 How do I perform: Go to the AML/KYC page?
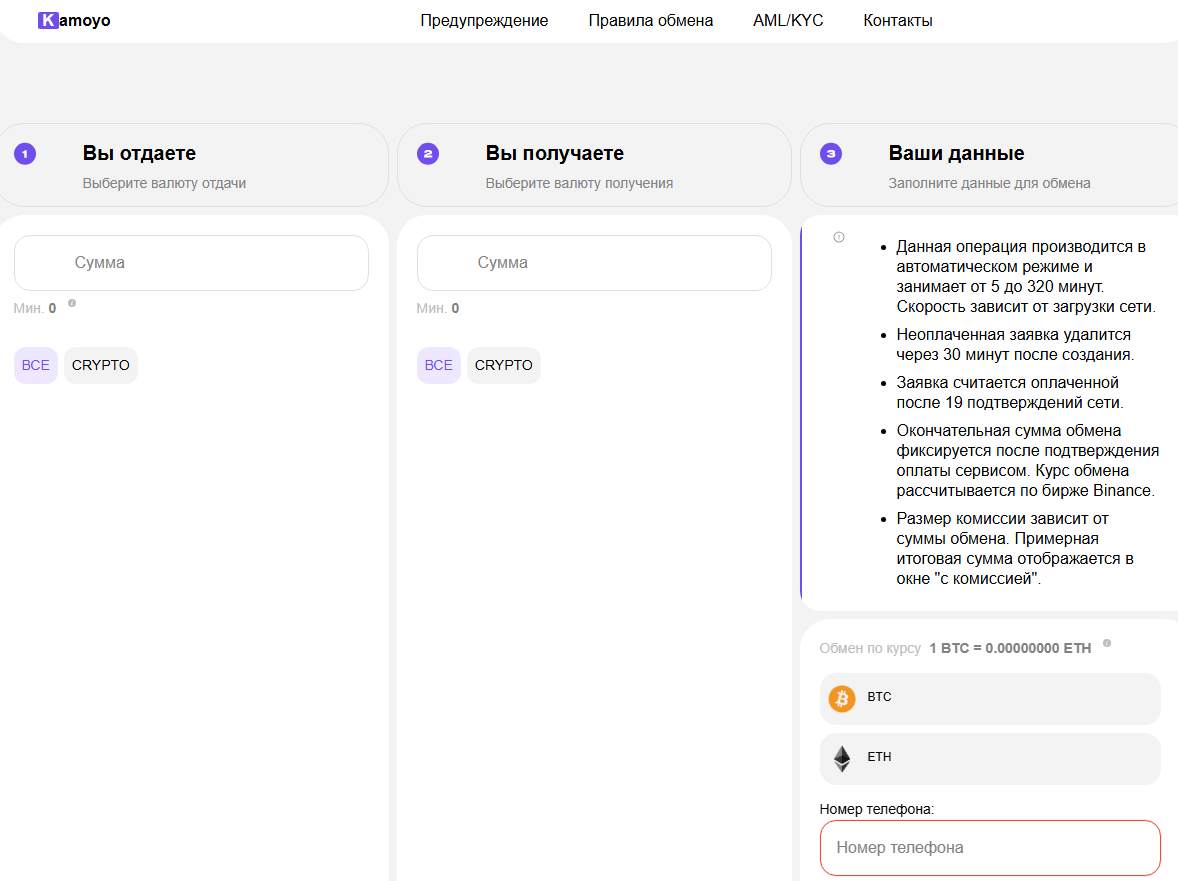pyautogui.click(x=788, y=20)
